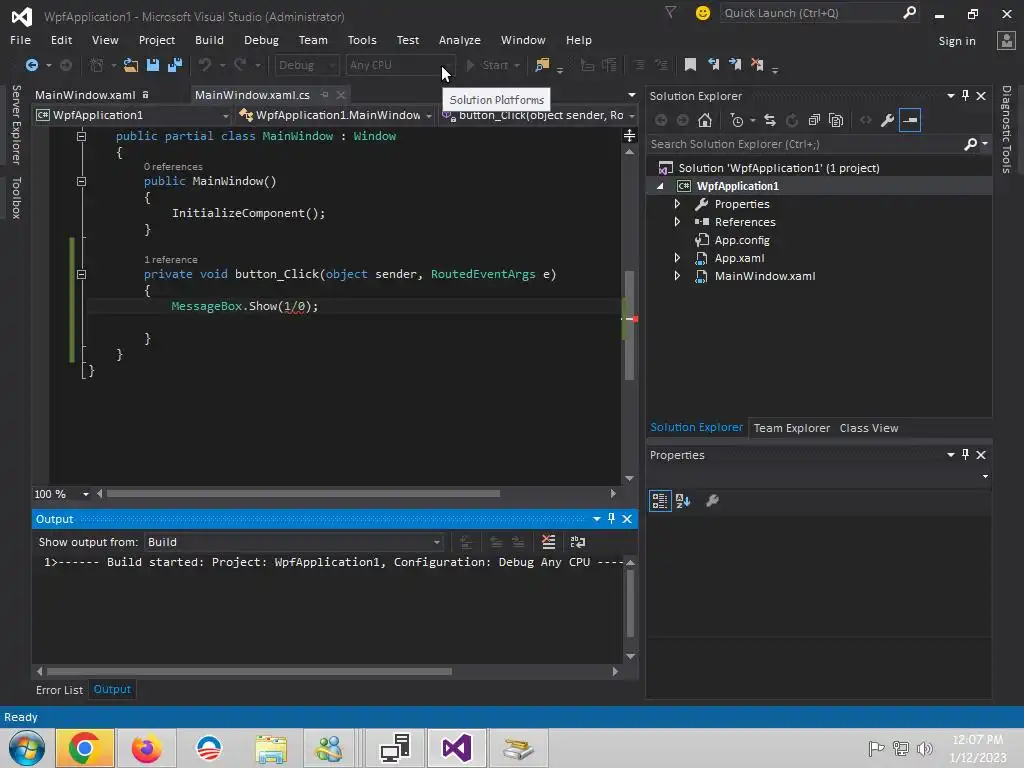Open the Toolbox side tab
The height and width of the screenshot is (768, 1024).
point(16,197)
